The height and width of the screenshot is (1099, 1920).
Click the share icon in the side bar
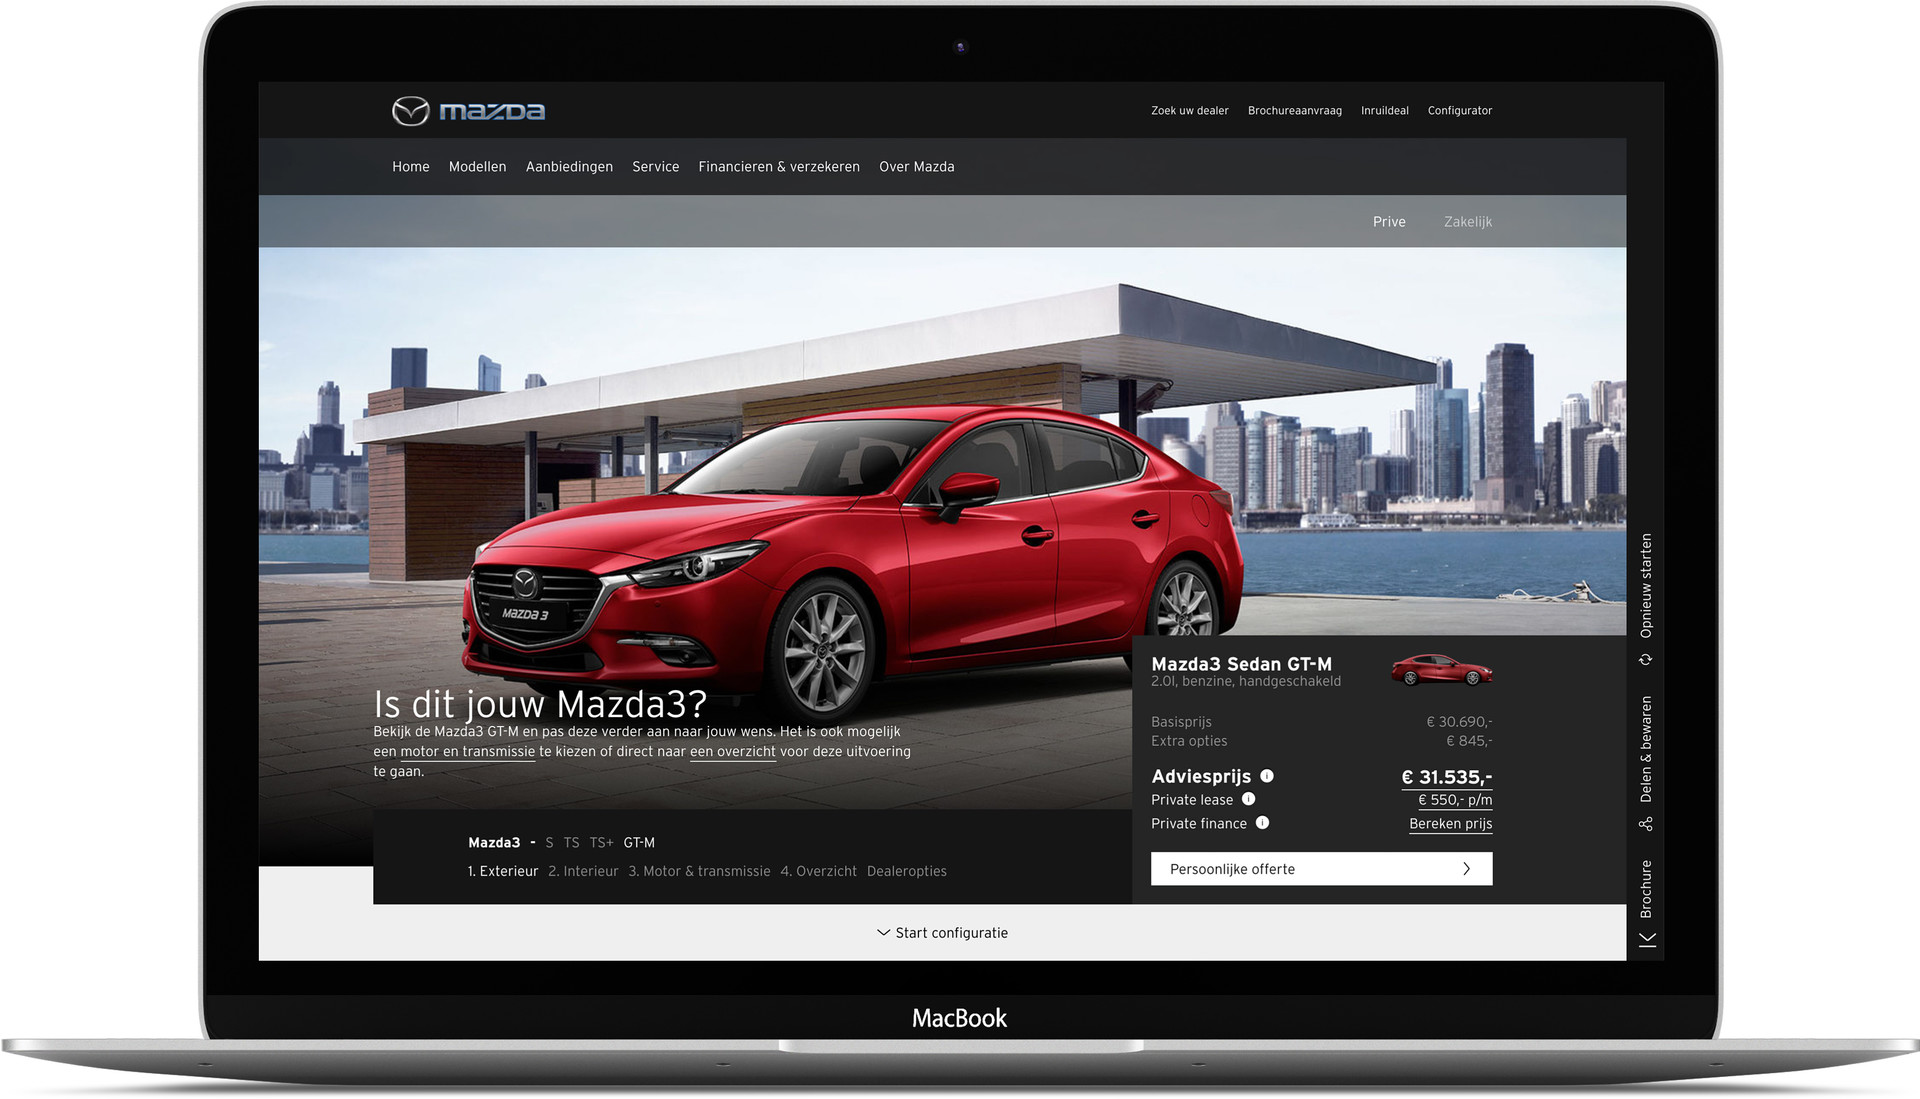tap(1646, 824)
